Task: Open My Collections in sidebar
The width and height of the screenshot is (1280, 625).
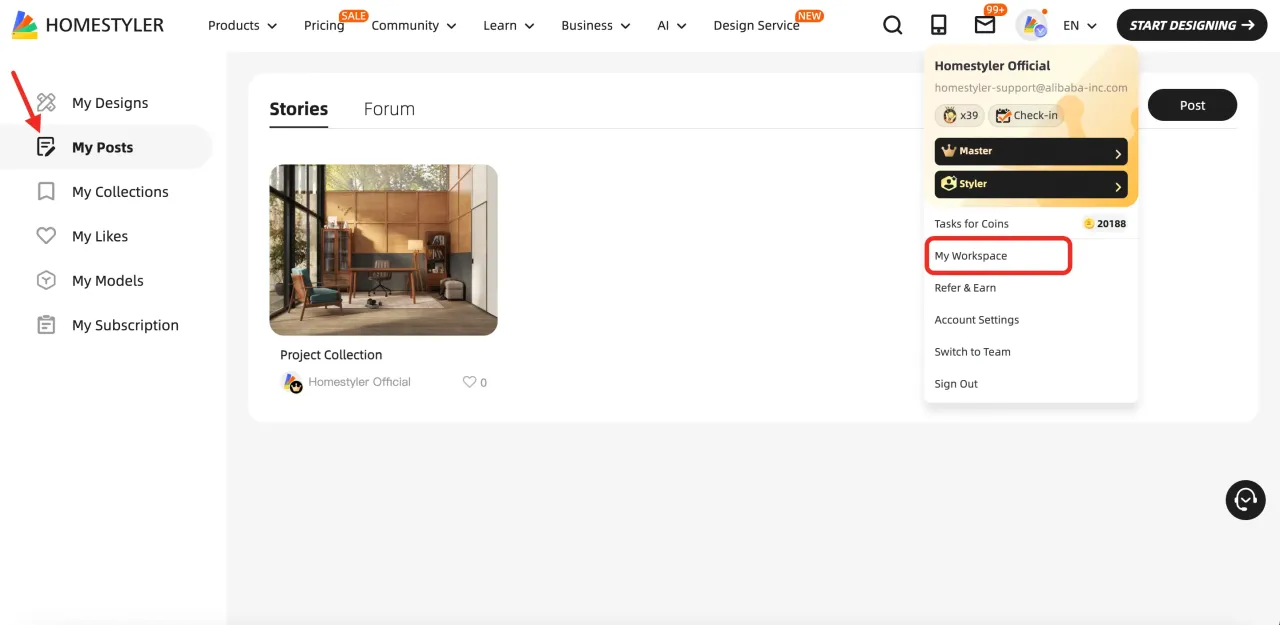Action: [119, 192]
